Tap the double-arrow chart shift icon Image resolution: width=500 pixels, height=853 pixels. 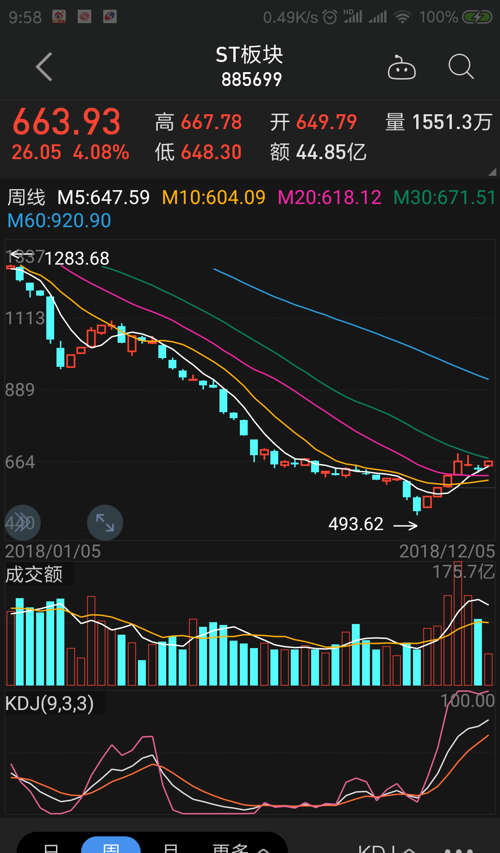[x=22, y=523]
